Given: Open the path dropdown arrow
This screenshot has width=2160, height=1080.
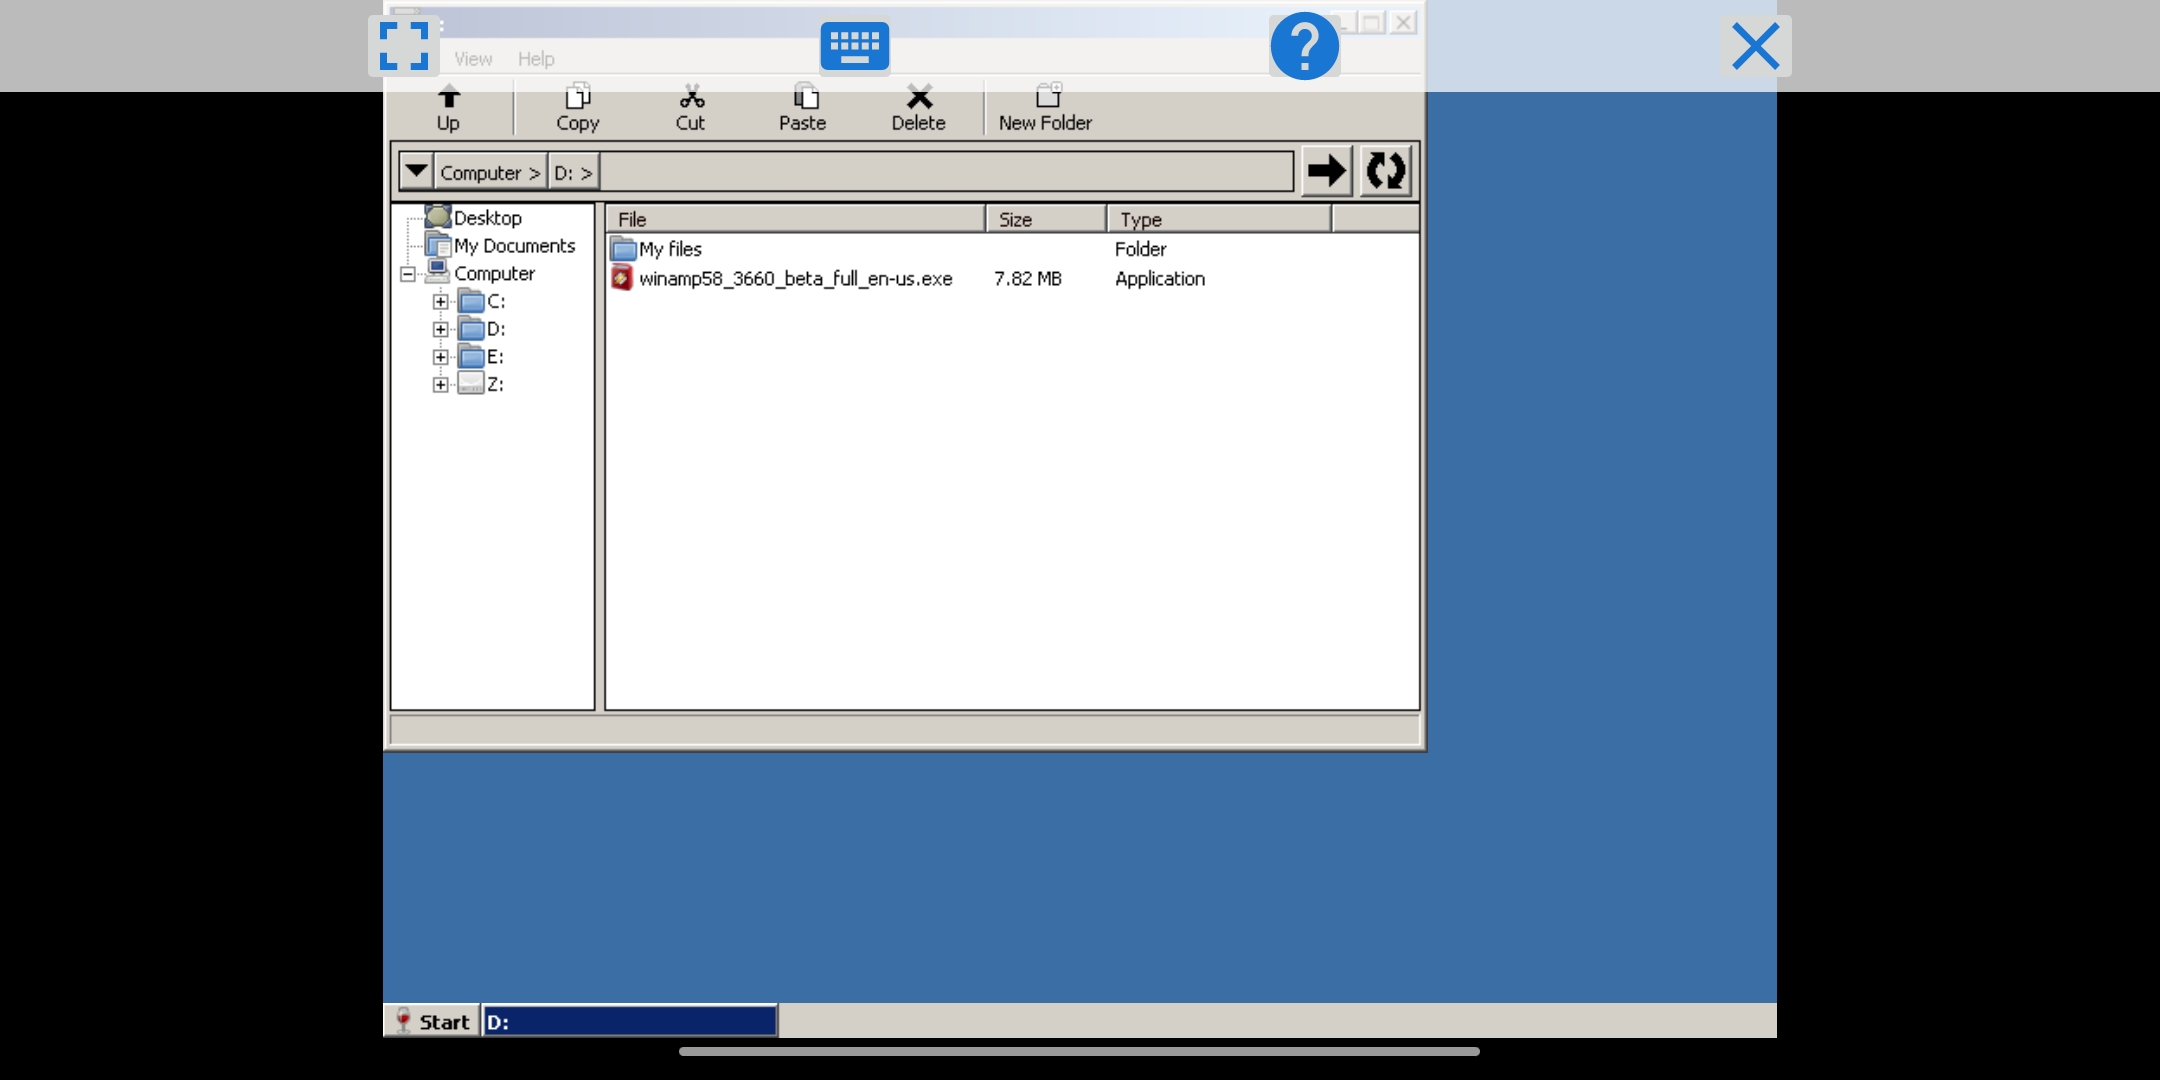Looking at the screenshot, I should pos(414,170).
